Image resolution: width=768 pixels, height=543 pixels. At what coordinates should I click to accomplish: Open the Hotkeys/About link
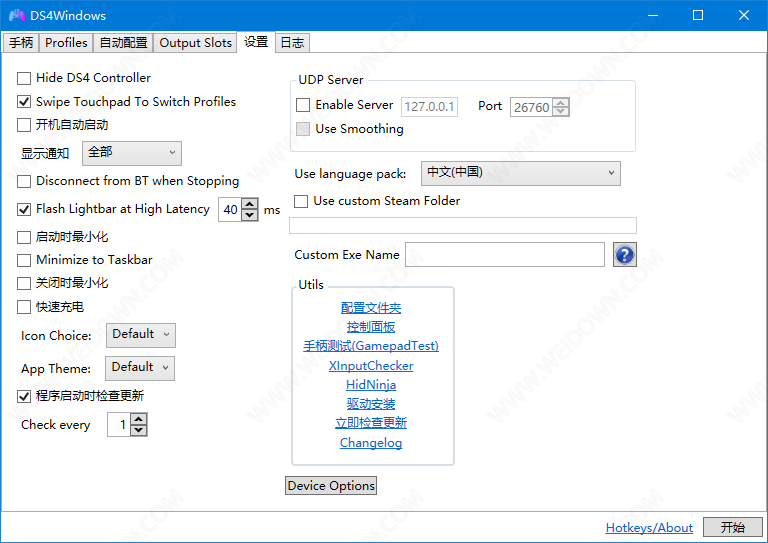[649, 528]
